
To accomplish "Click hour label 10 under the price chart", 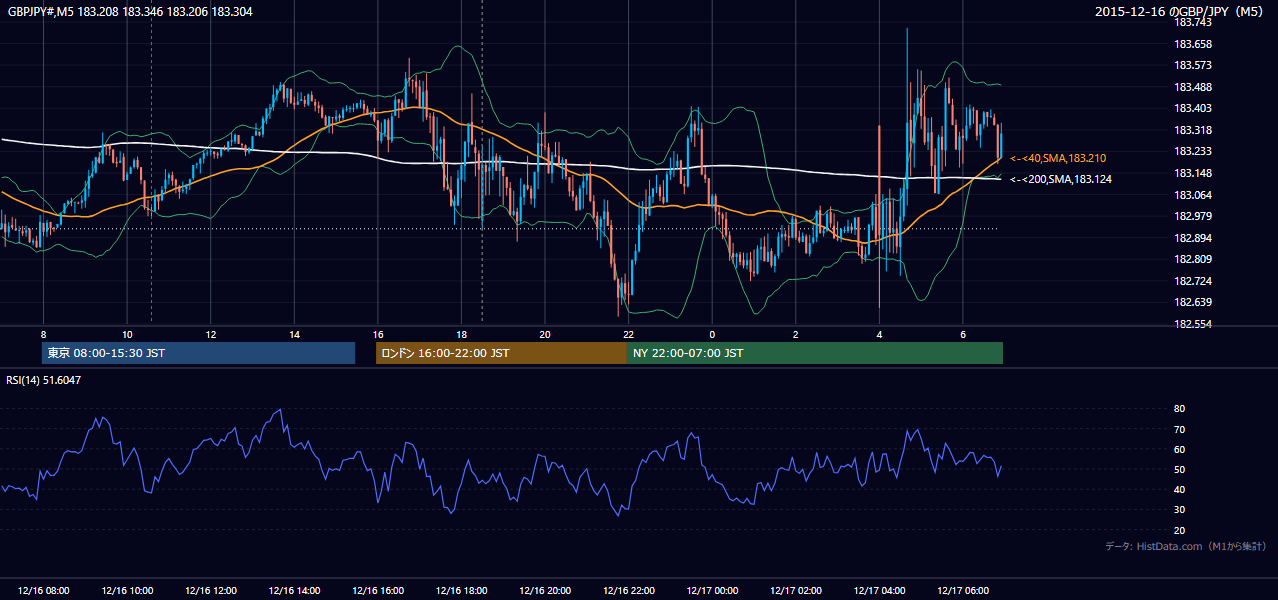I will (x=127, y=334).
